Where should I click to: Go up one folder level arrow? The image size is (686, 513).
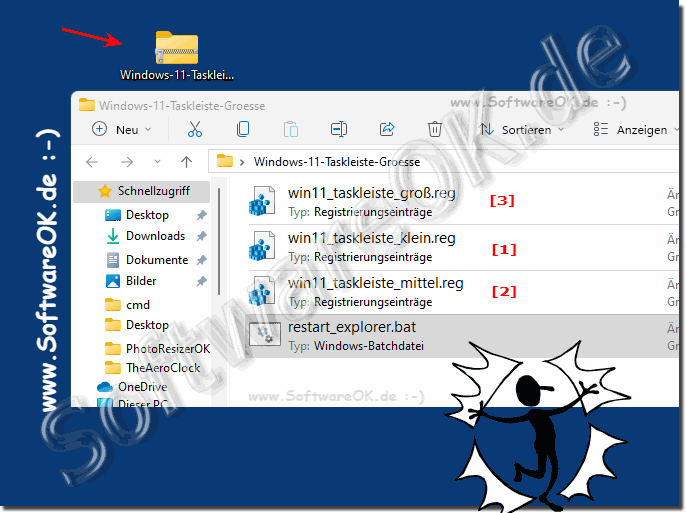coord(186,162)
